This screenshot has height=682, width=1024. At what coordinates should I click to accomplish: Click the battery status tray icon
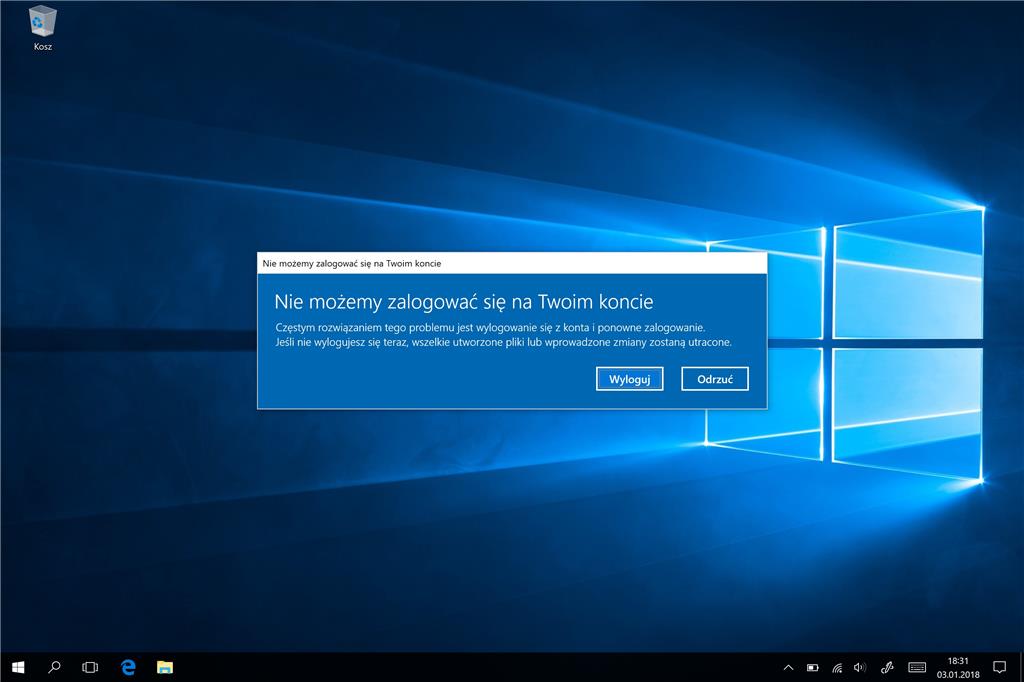tap(812, 668)
